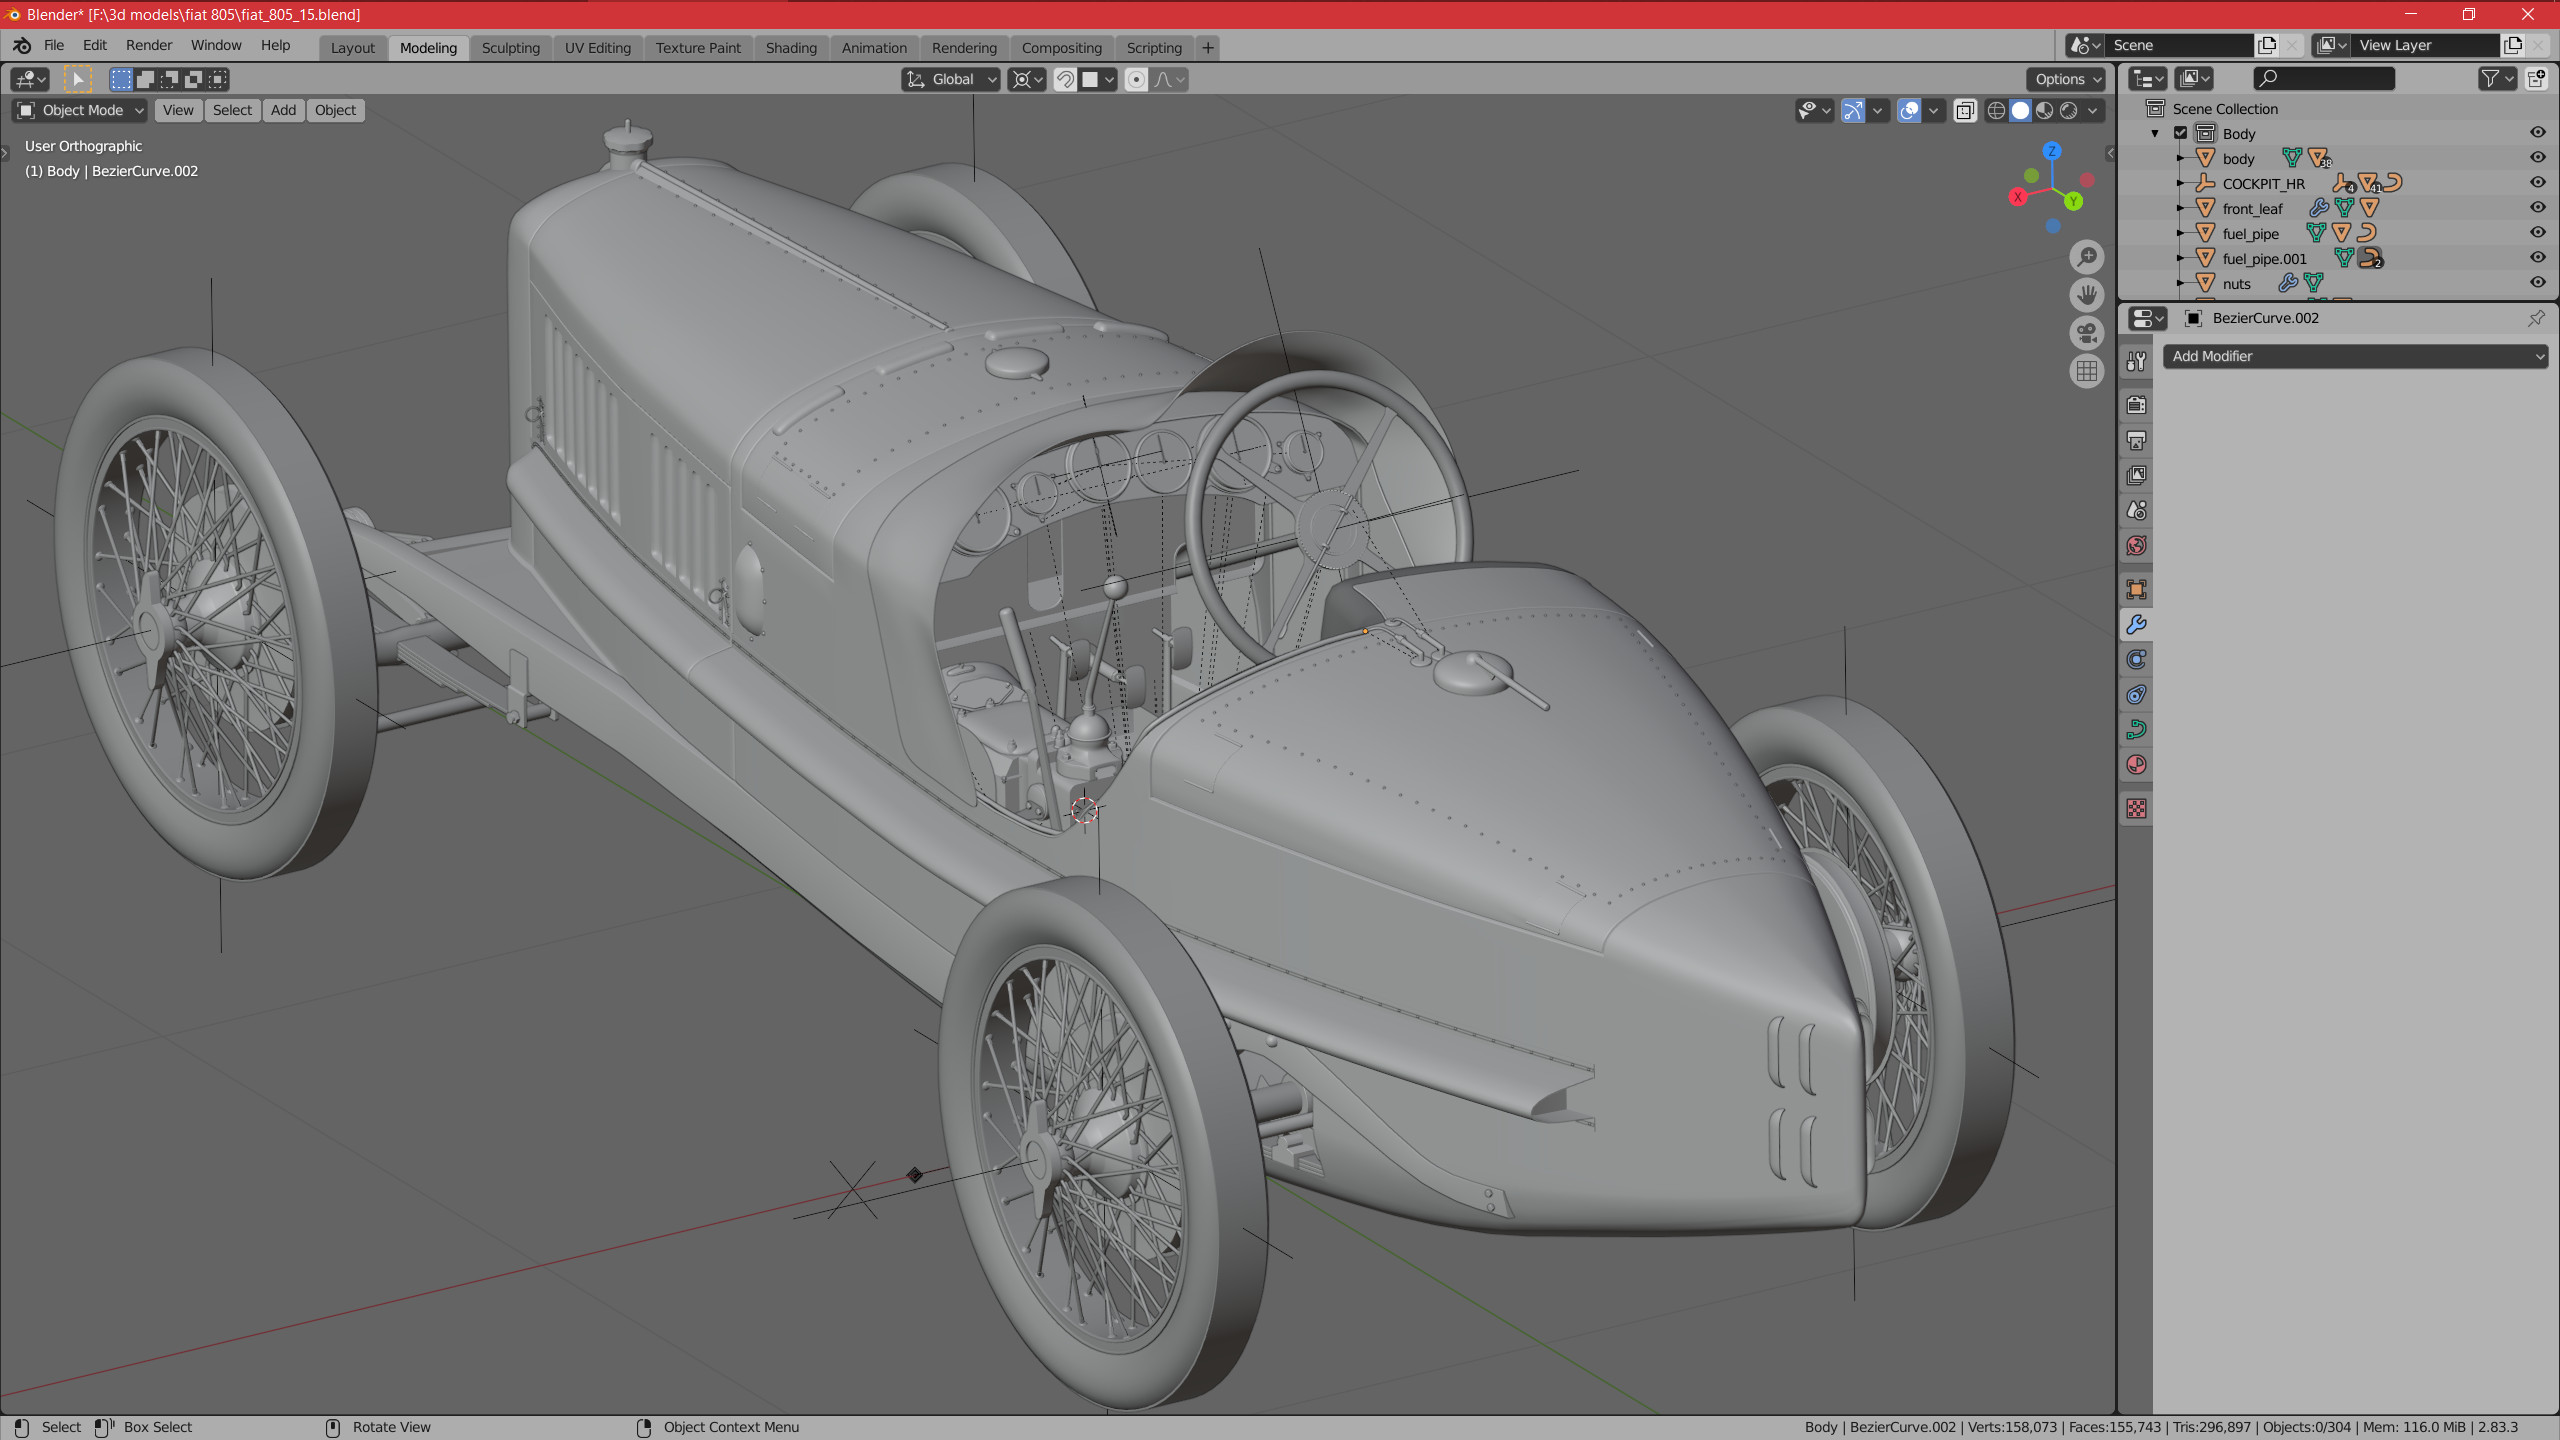The width and height of the screenshot is (2560, 1440).
Task: Open Material properties tab
Action: [2137, 764]
